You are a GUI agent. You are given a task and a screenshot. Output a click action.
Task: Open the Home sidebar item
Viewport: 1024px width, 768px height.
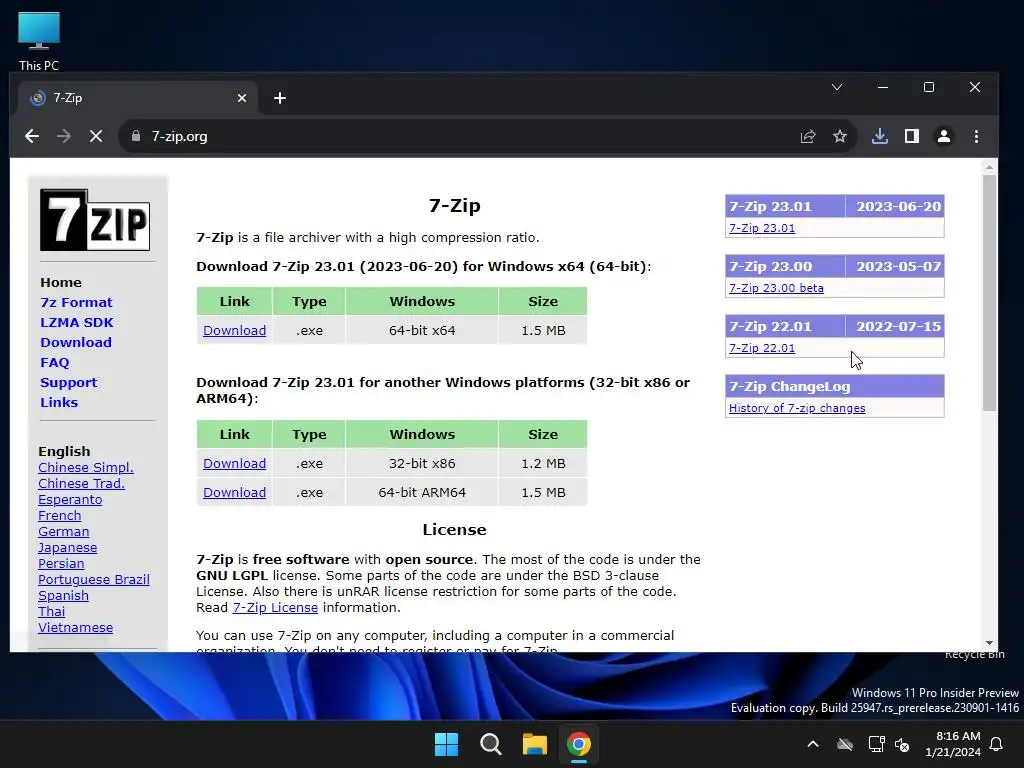coord(61,282)
